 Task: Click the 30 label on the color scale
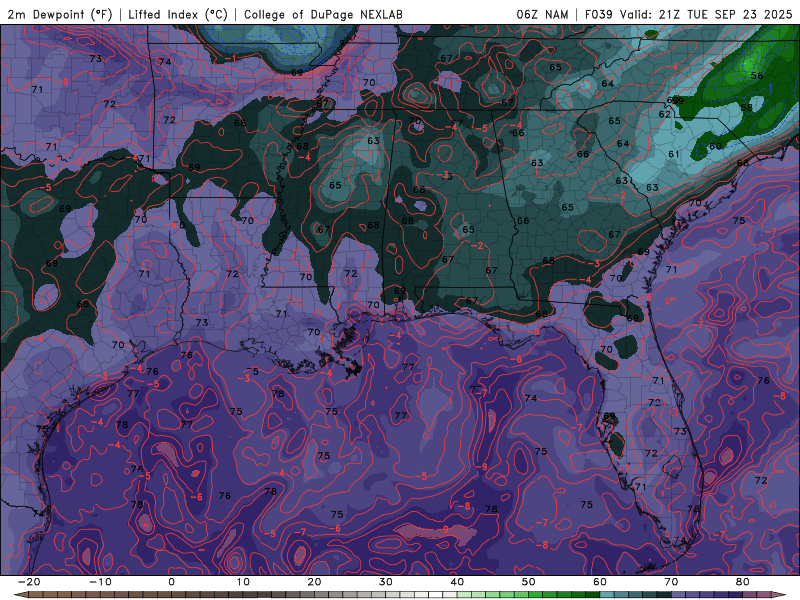(x=386, y=582)
